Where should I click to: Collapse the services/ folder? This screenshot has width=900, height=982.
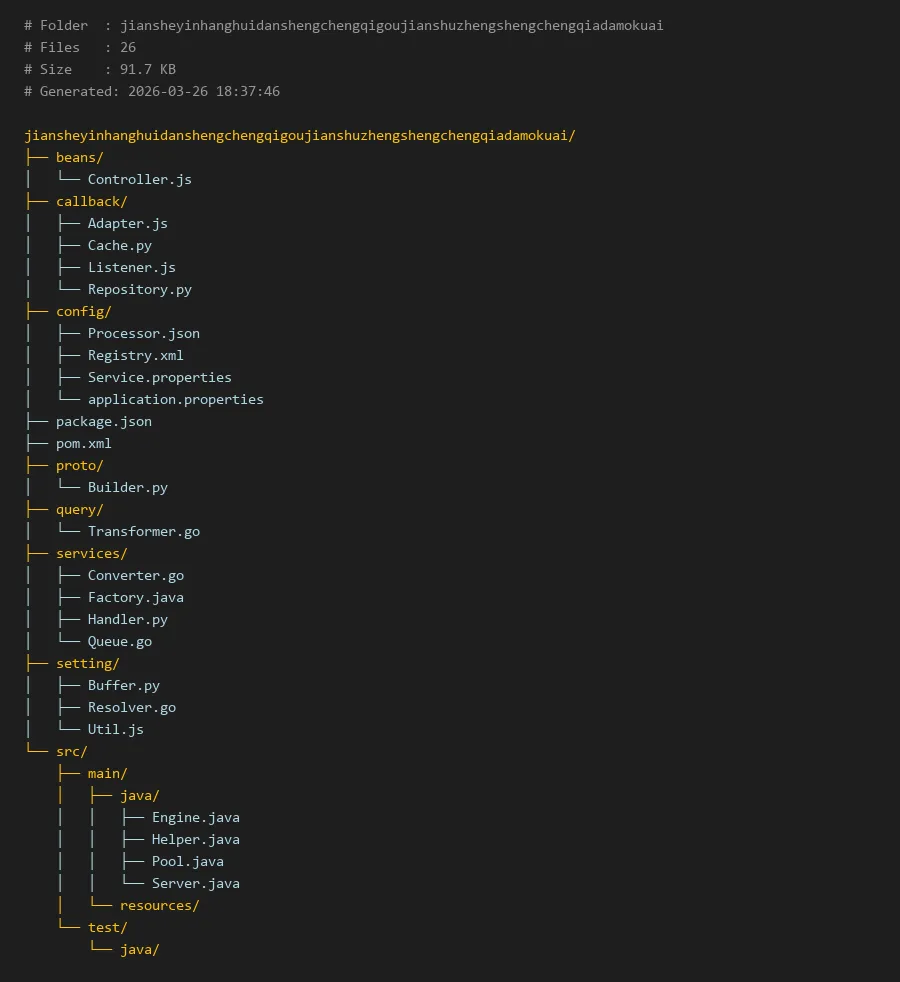coord(91,553)
